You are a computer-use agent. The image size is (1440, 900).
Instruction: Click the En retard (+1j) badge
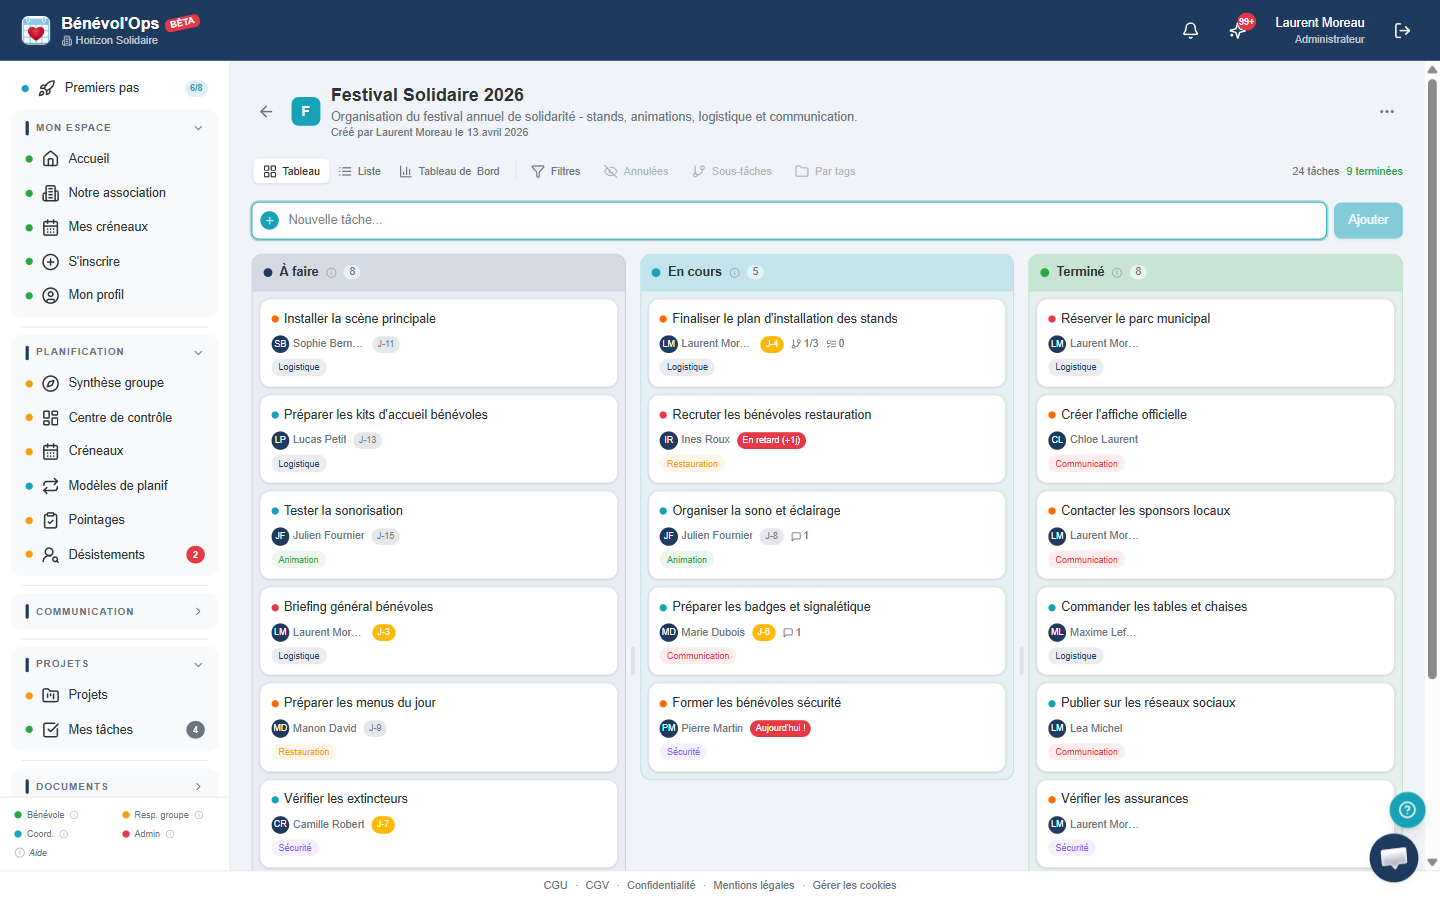[x=771, y=440]
